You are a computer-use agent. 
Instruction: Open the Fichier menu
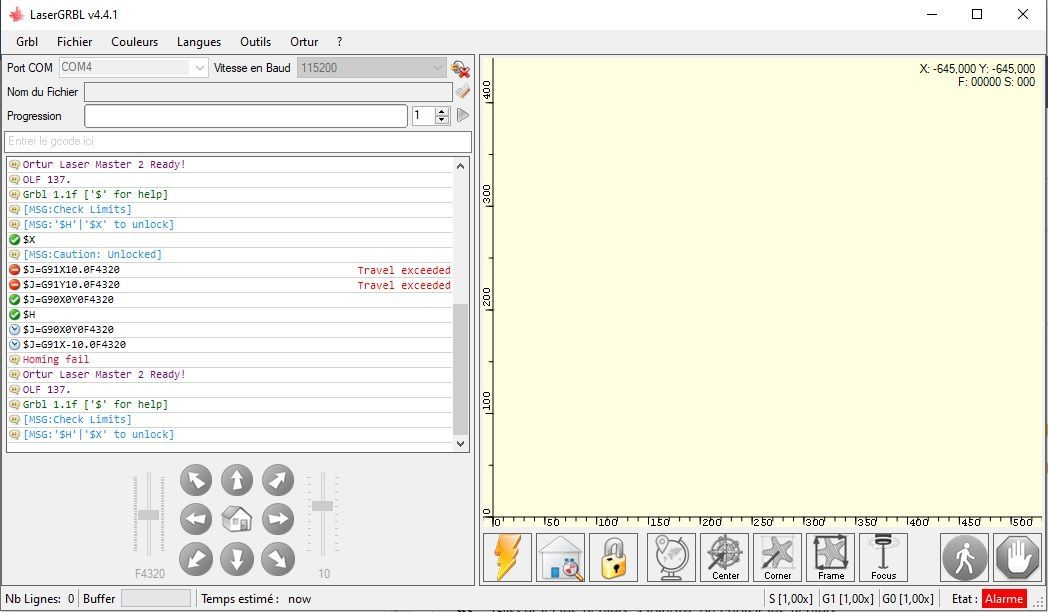(74, 41)
